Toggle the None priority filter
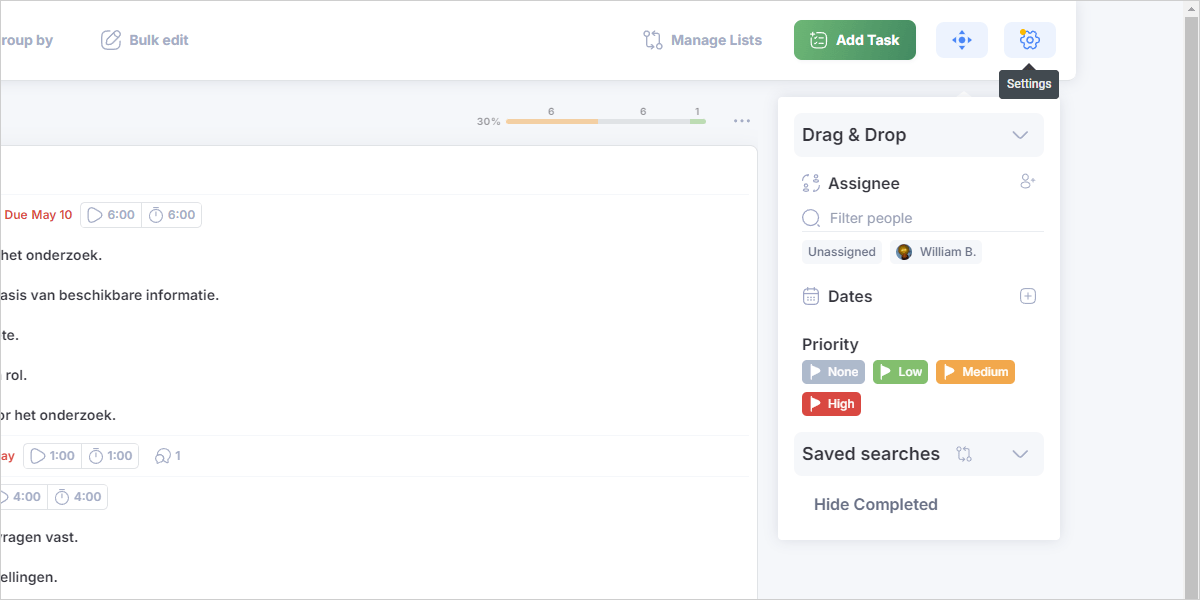 pos(833,372)
